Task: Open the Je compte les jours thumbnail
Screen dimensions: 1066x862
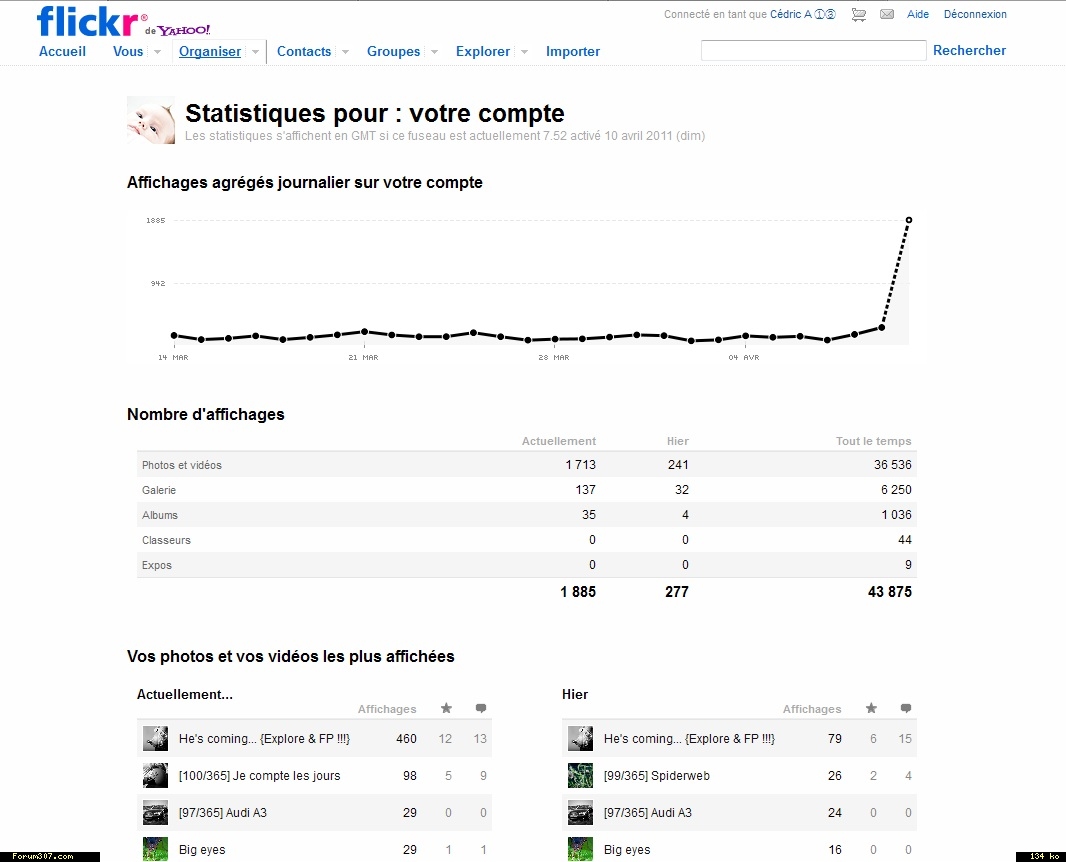Action: [x=155, y=776]
